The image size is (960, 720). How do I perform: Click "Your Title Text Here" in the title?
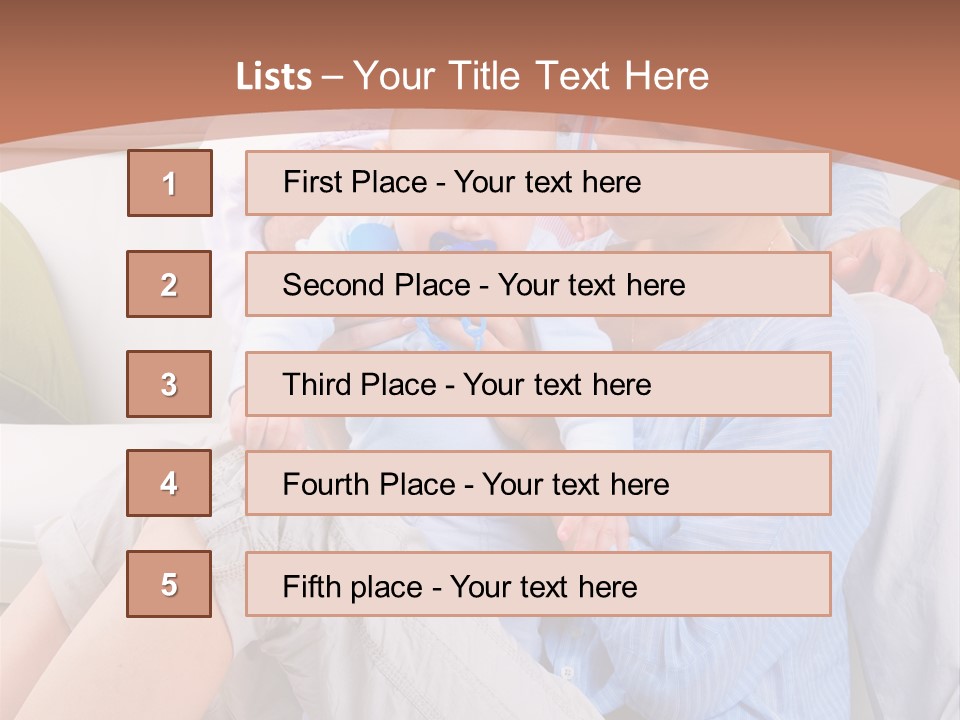531,77
